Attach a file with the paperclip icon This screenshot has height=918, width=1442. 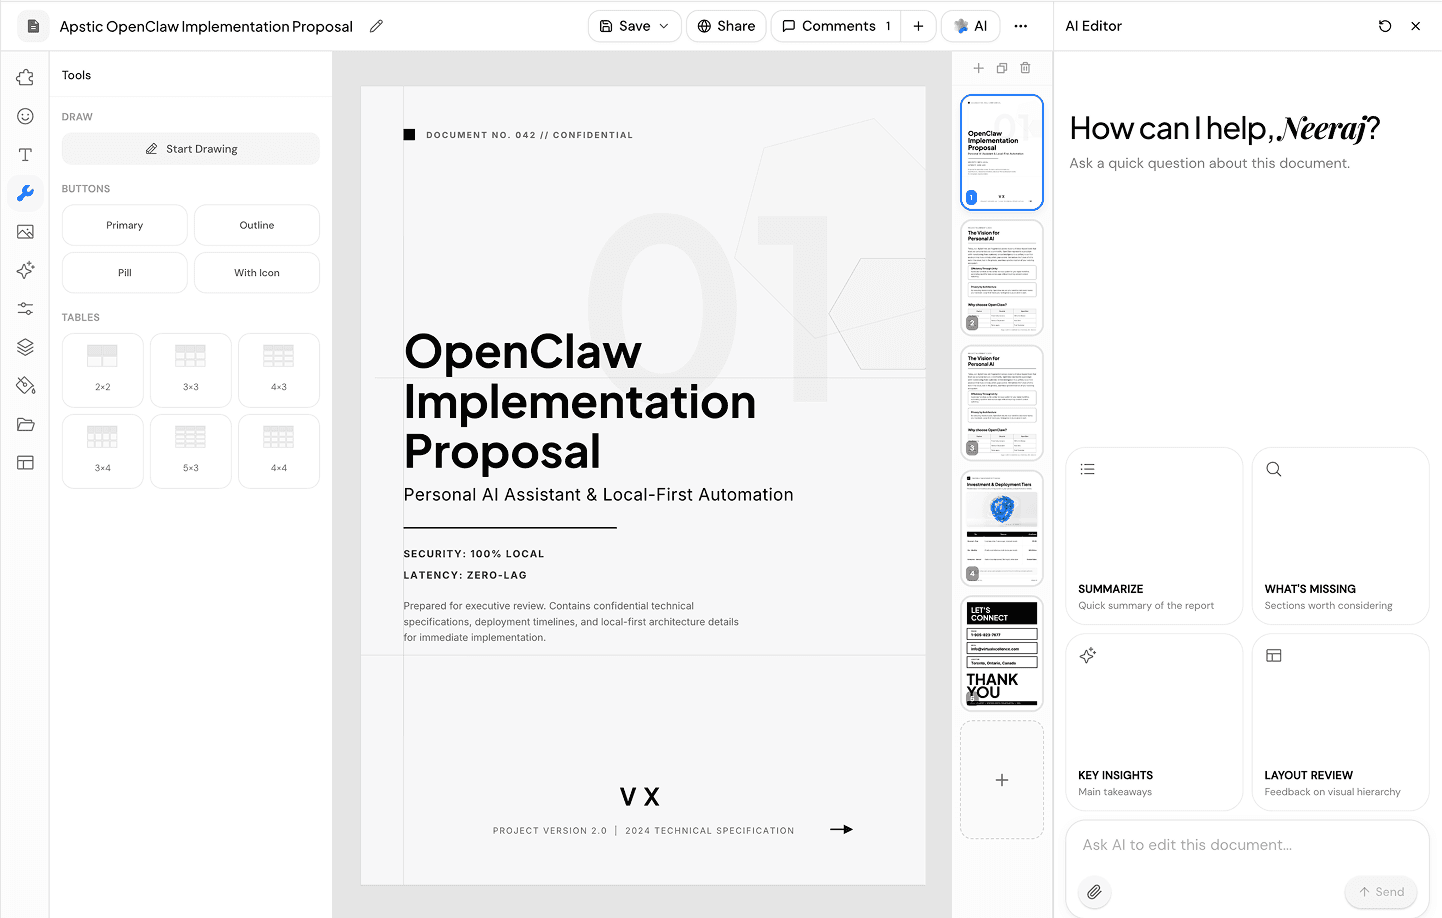pyautogui.click(x=1094, y=892)
